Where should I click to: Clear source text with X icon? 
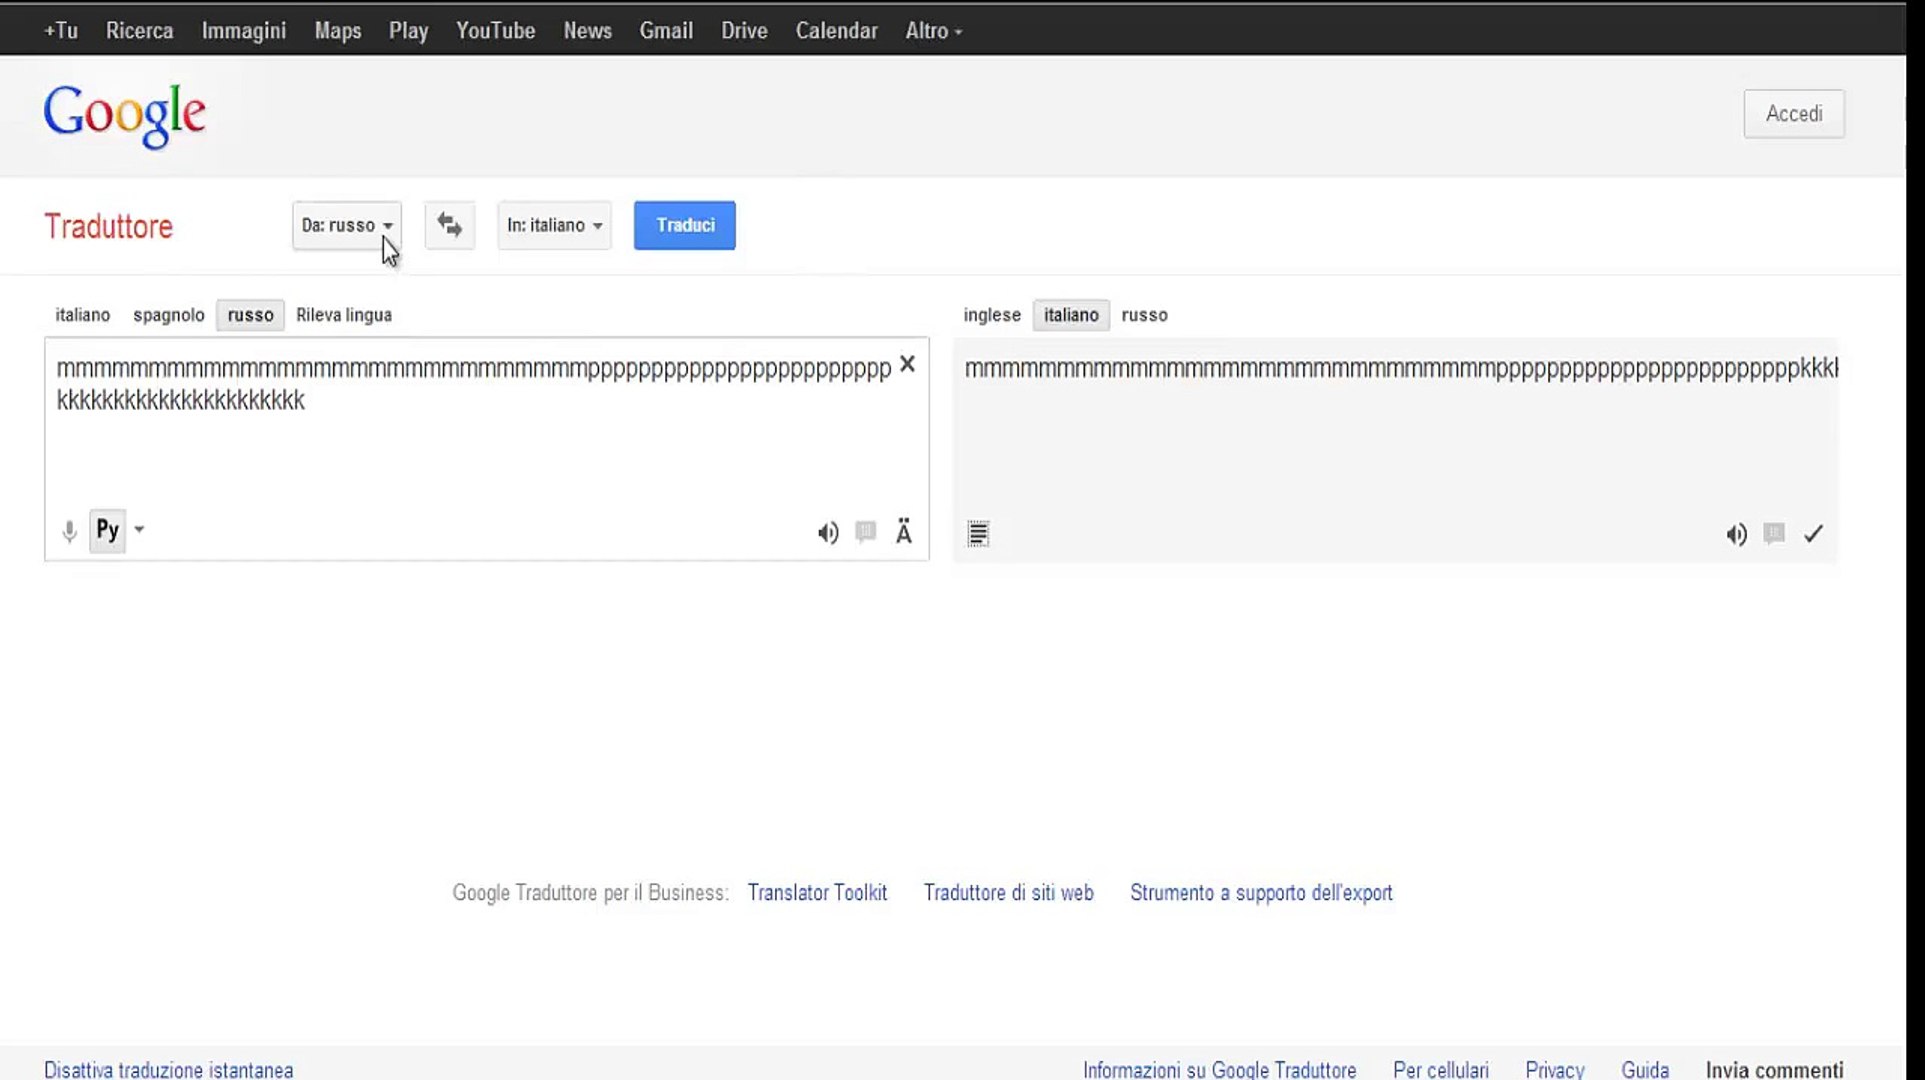[x=907, y=364]
